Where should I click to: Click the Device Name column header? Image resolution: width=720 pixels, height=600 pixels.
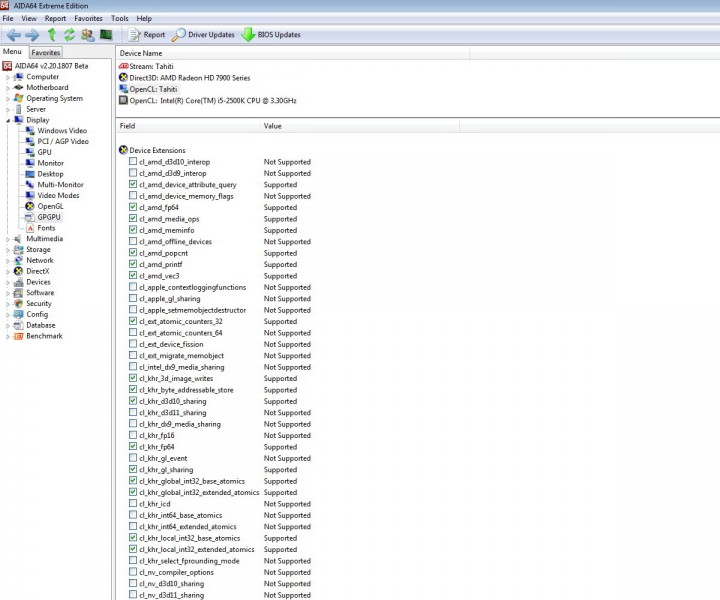pyautogui.click(x=293, y=53)
